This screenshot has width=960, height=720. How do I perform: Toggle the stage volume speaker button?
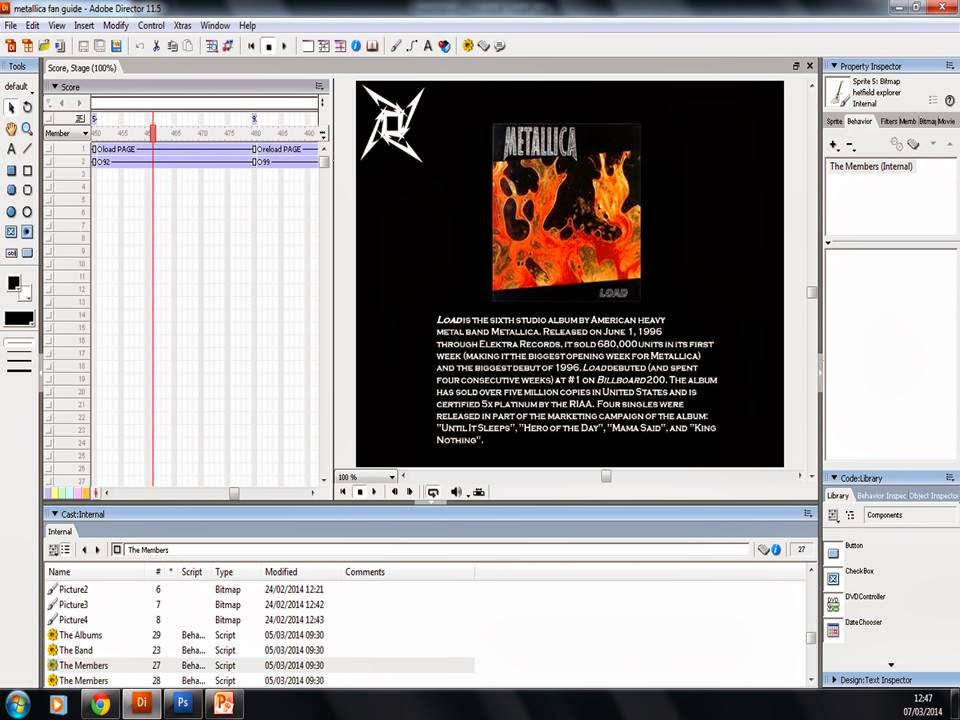pyautogui.click(x=456, y=492)
